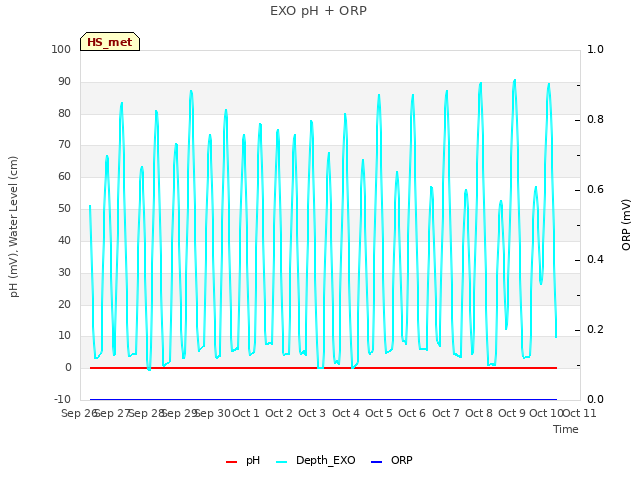Click the Oct 1 date tick label
The image size is (640, 480).
[x=246, y=413]
